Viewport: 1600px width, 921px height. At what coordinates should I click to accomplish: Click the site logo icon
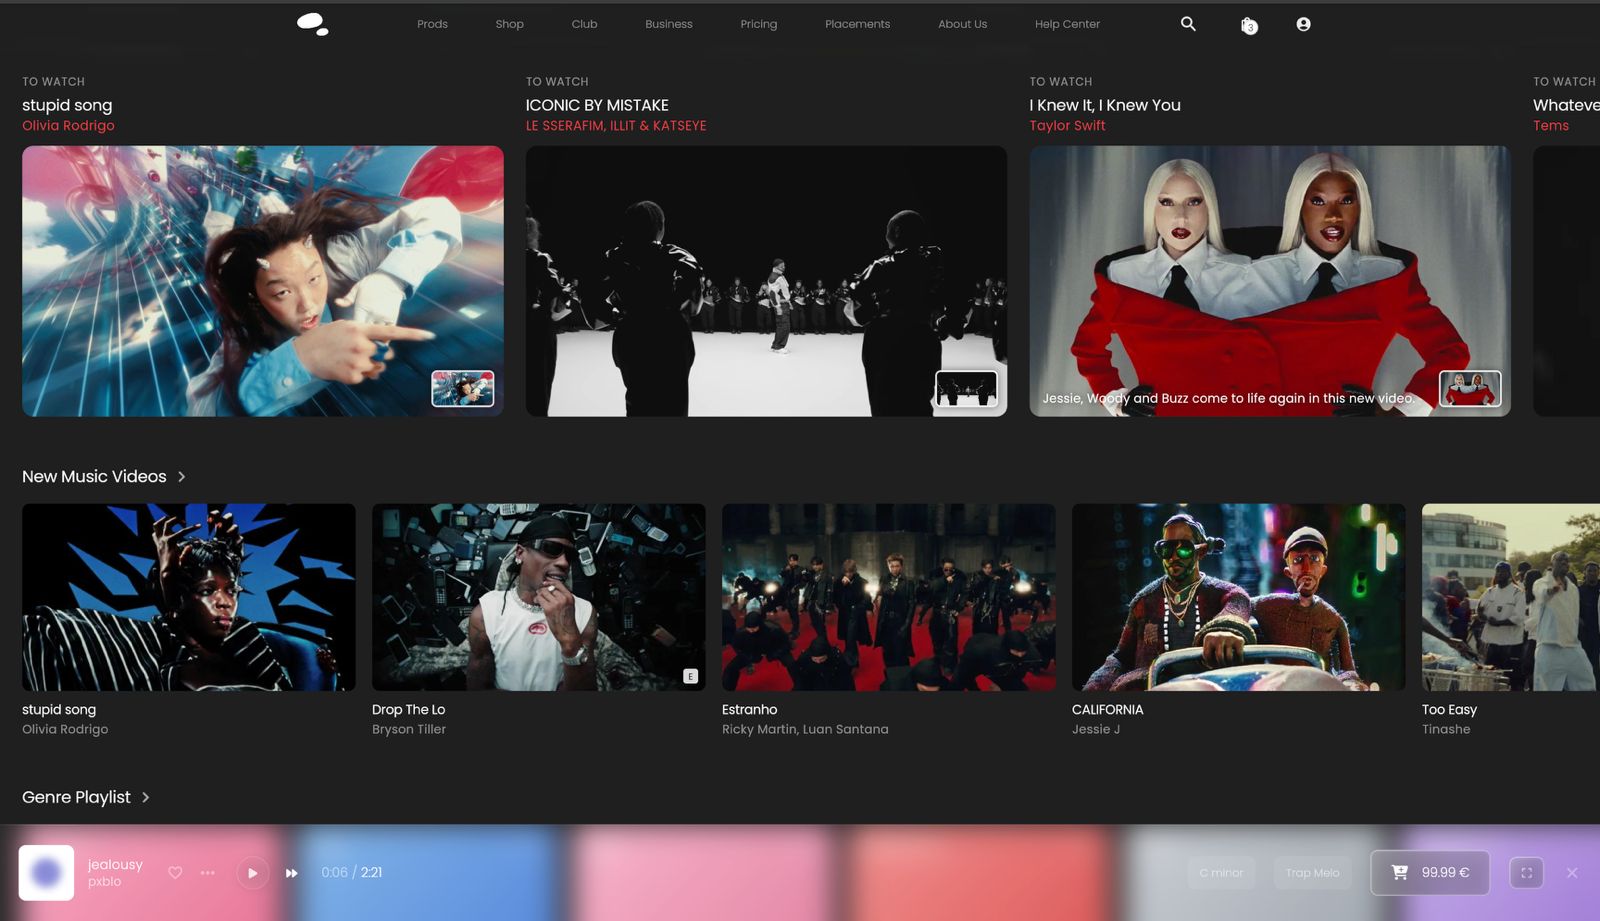coord(313,24)
